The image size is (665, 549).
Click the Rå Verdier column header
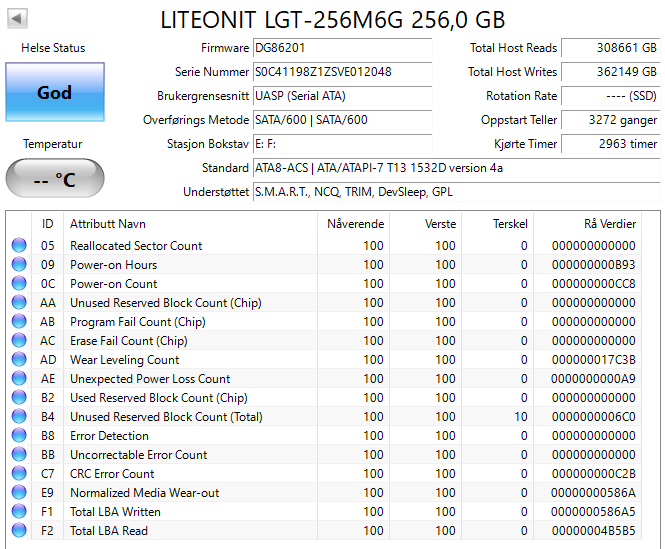point(587,224)
